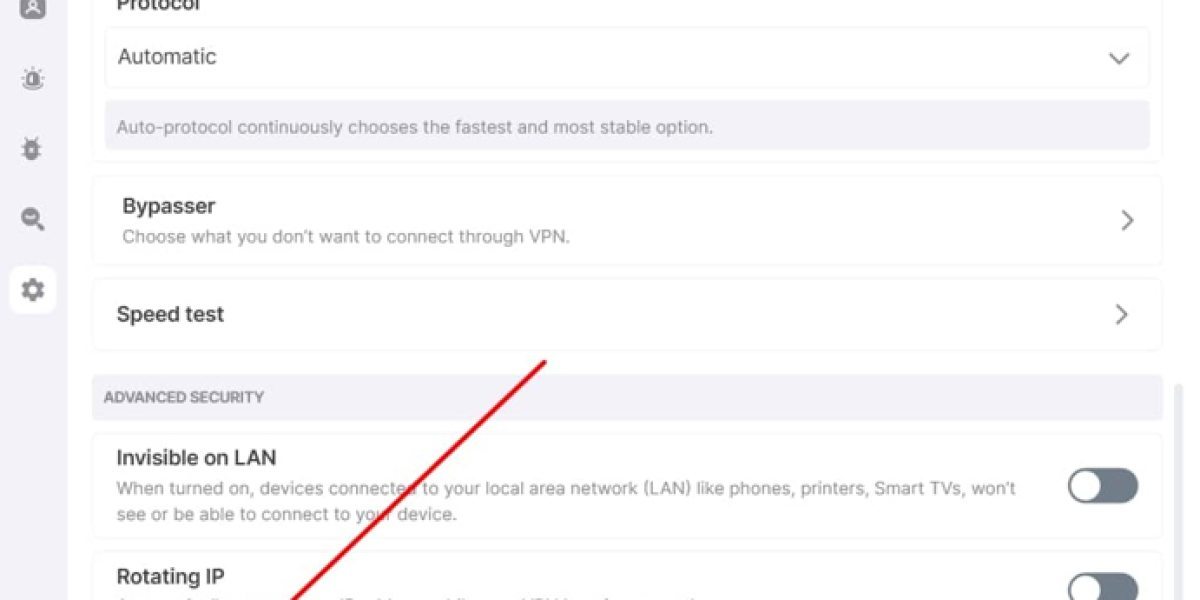The width and height of the screenshot is (1200, 600).
Task: Open the Alert siren icon in sidebar
Action: click(x=33, y=79)
